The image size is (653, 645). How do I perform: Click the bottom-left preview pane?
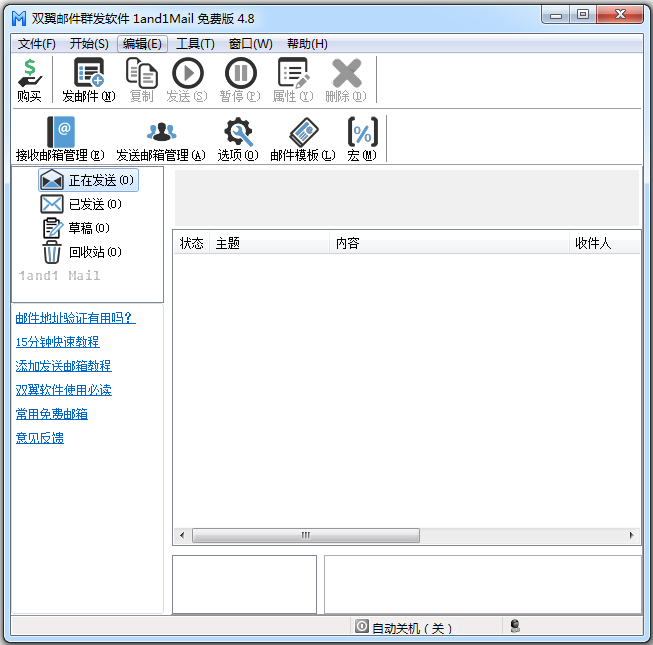(244, 584)
